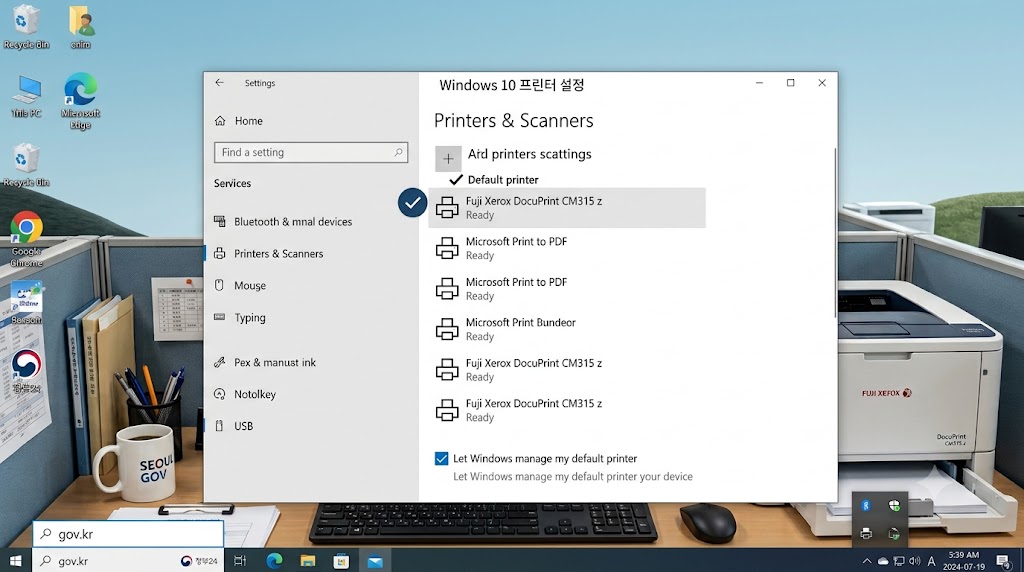Screen dimensions: 1024x572
Task: Launch Microsoft Edge from the taskbar
Action: [x=274, y=561]
